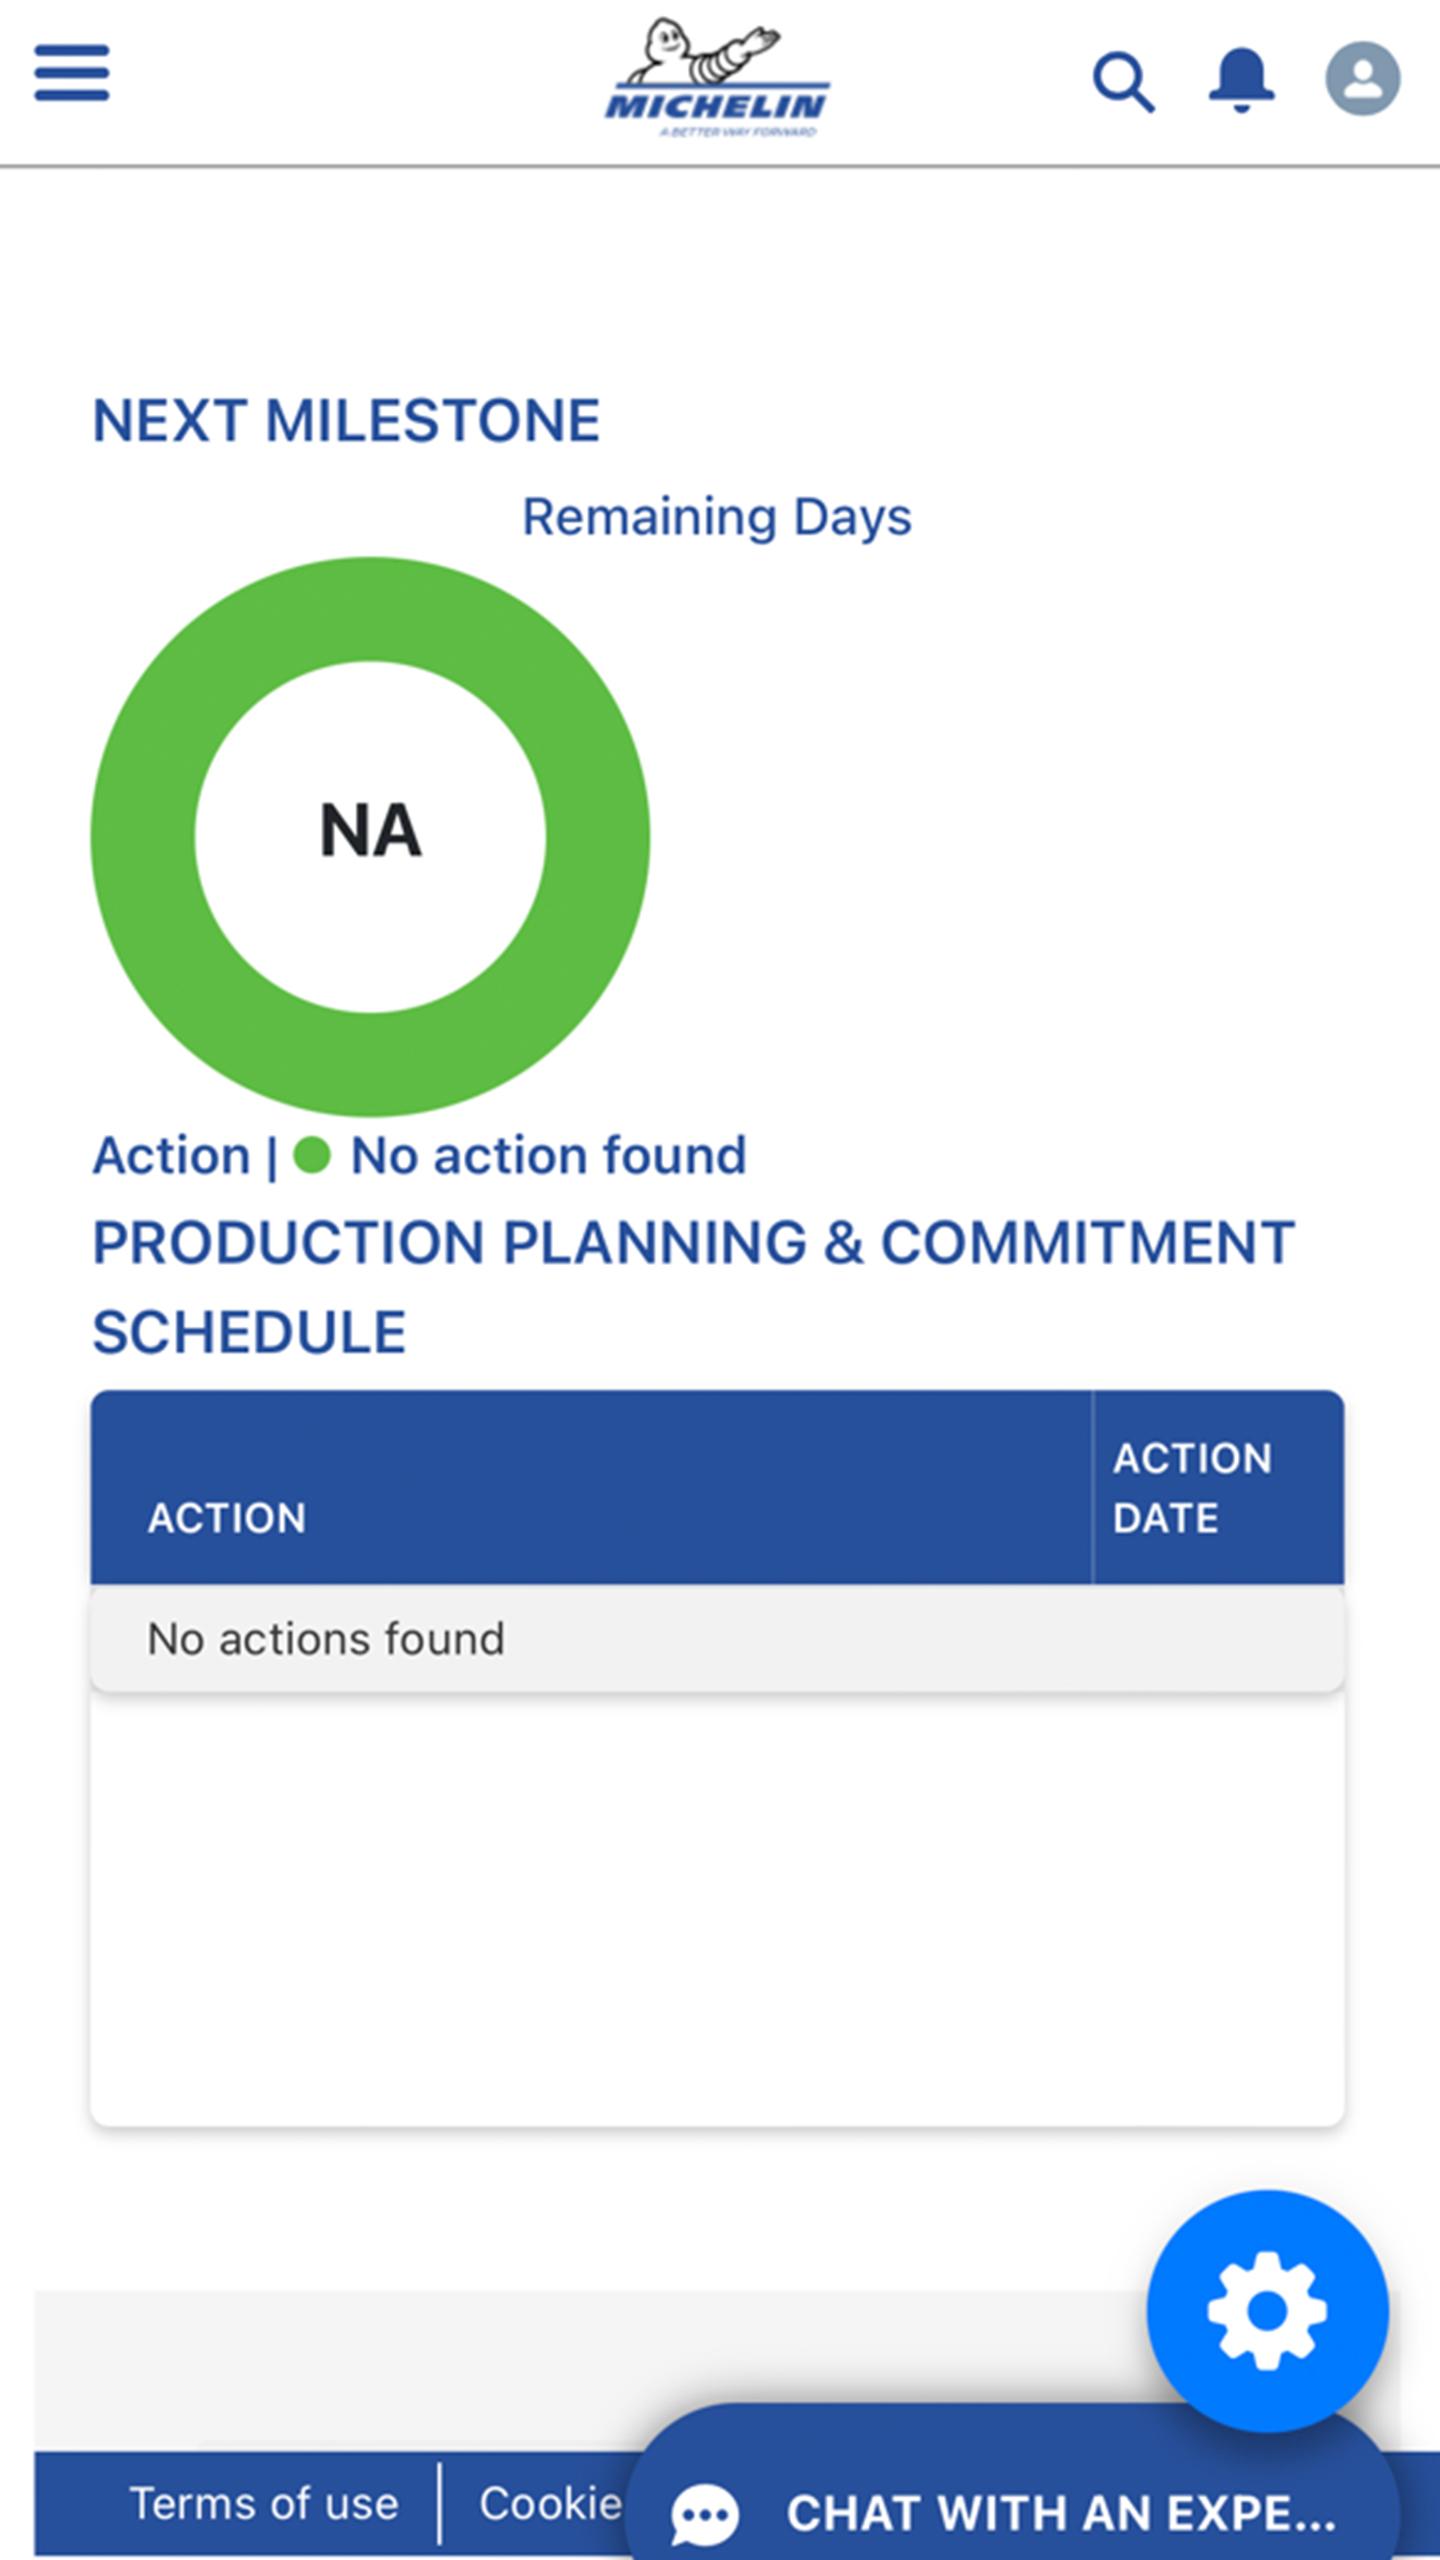Select the No actions found row
This screenshot has height=2560, width=1440.
pos(717,1639)
